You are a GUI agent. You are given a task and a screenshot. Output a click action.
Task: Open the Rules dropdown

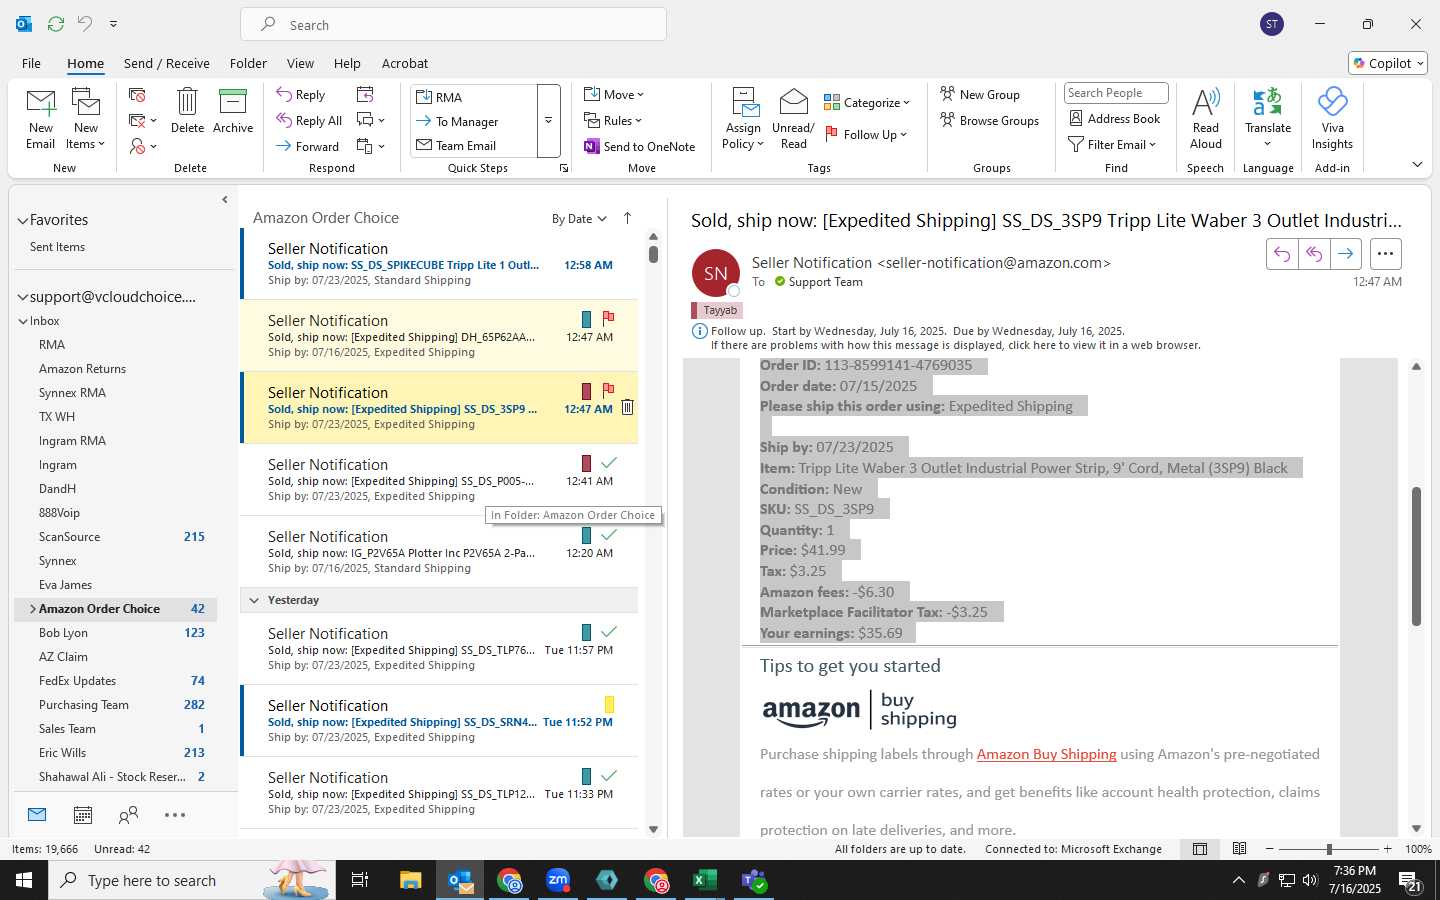click(613, 120)
